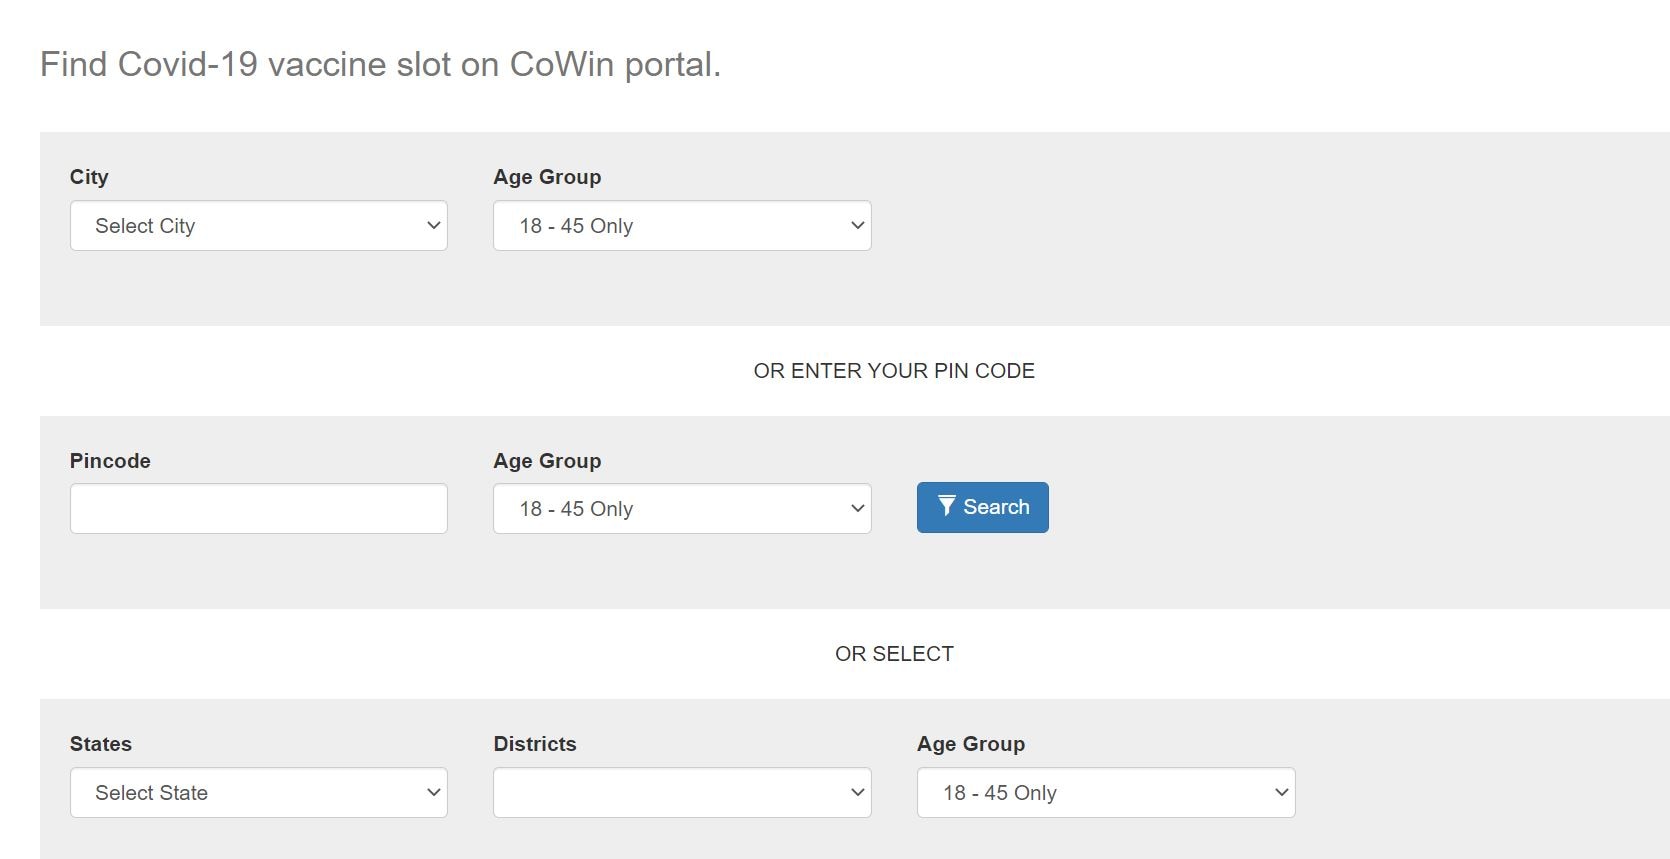
Task: Click the Pincode field label
Action: click(x=110, y=461)
